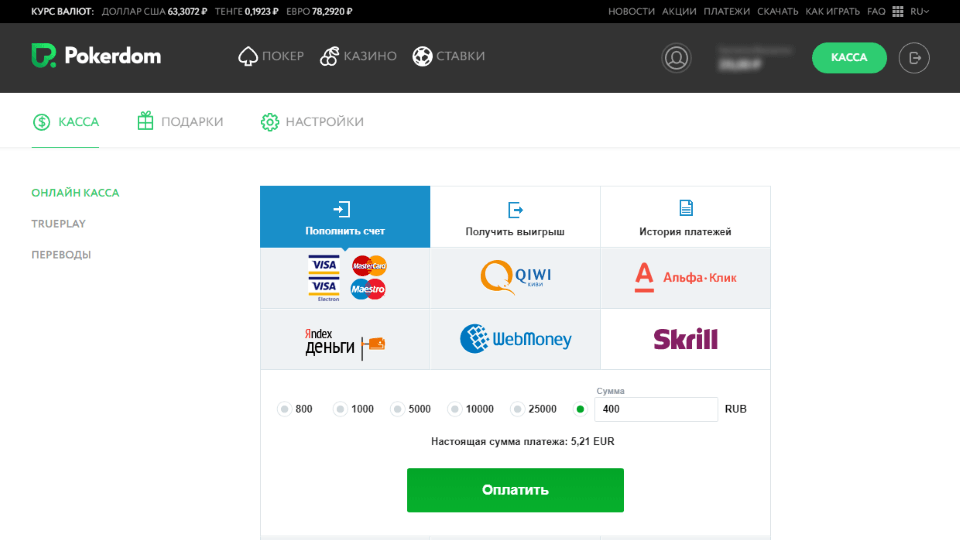
Task: Click the Сумма amount input field
Action: click(x=655, y=409)
